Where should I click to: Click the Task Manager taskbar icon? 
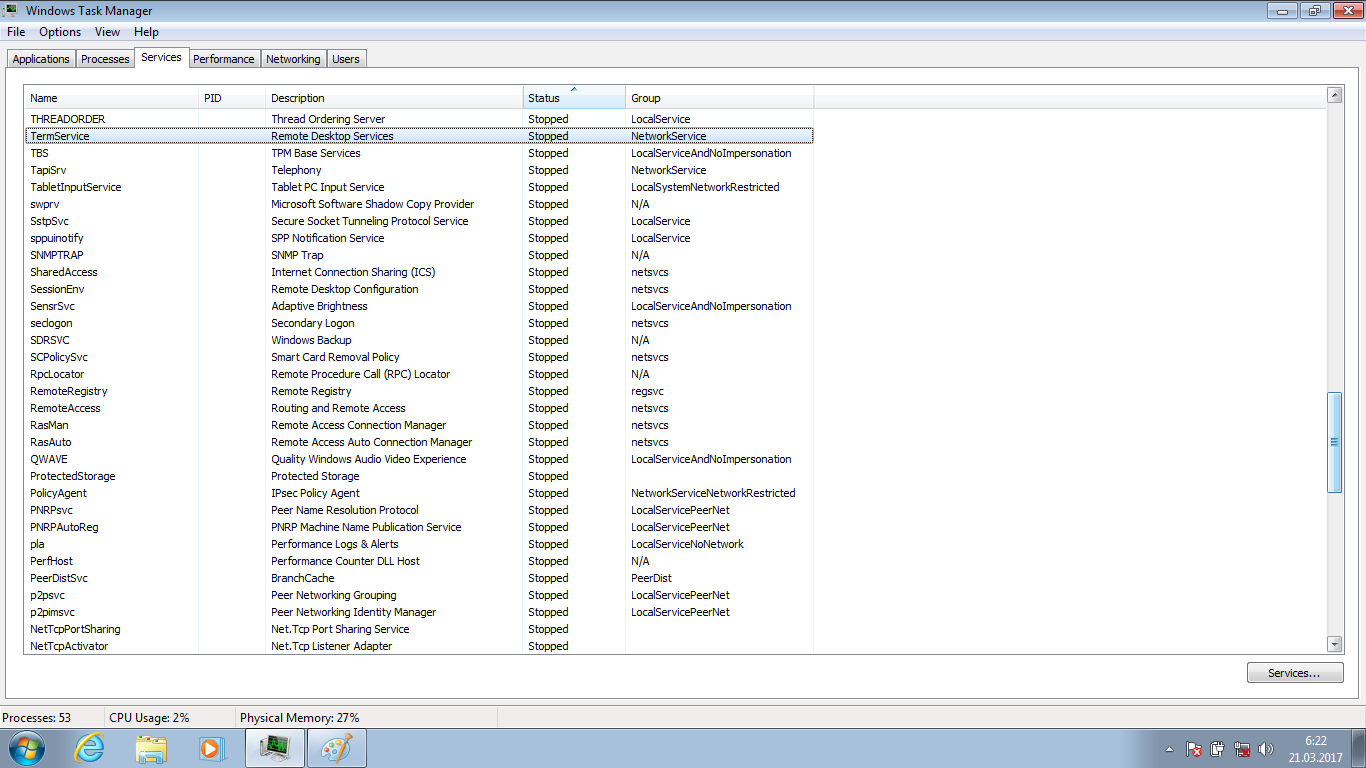(274, 747)
